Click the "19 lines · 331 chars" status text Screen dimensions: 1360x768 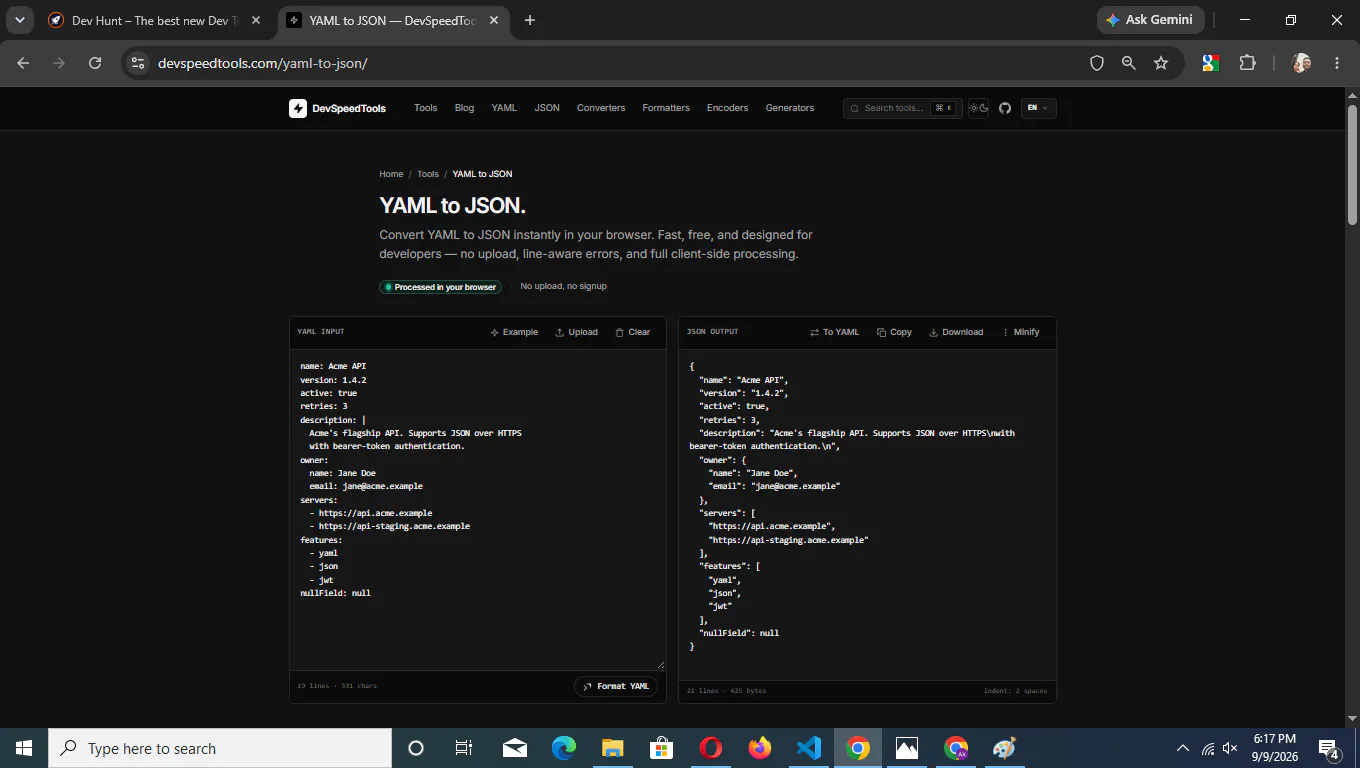(x=337, y=686)
